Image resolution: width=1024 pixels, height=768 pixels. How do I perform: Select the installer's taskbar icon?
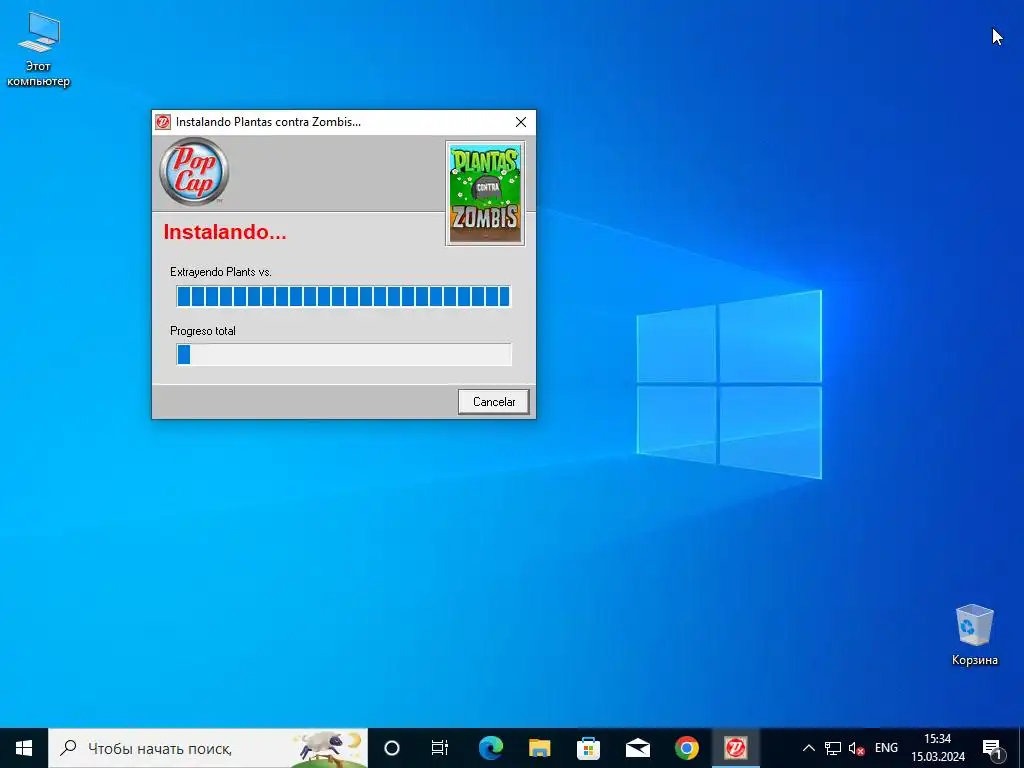click(x=735, y=748)
